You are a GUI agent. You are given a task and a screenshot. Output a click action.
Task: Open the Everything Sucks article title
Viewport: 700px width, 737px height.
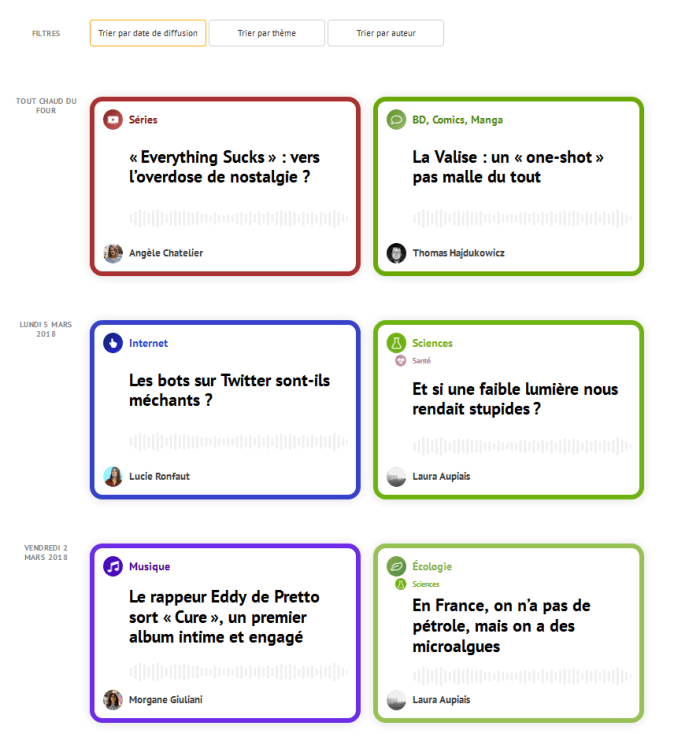[x=225, y=167]
